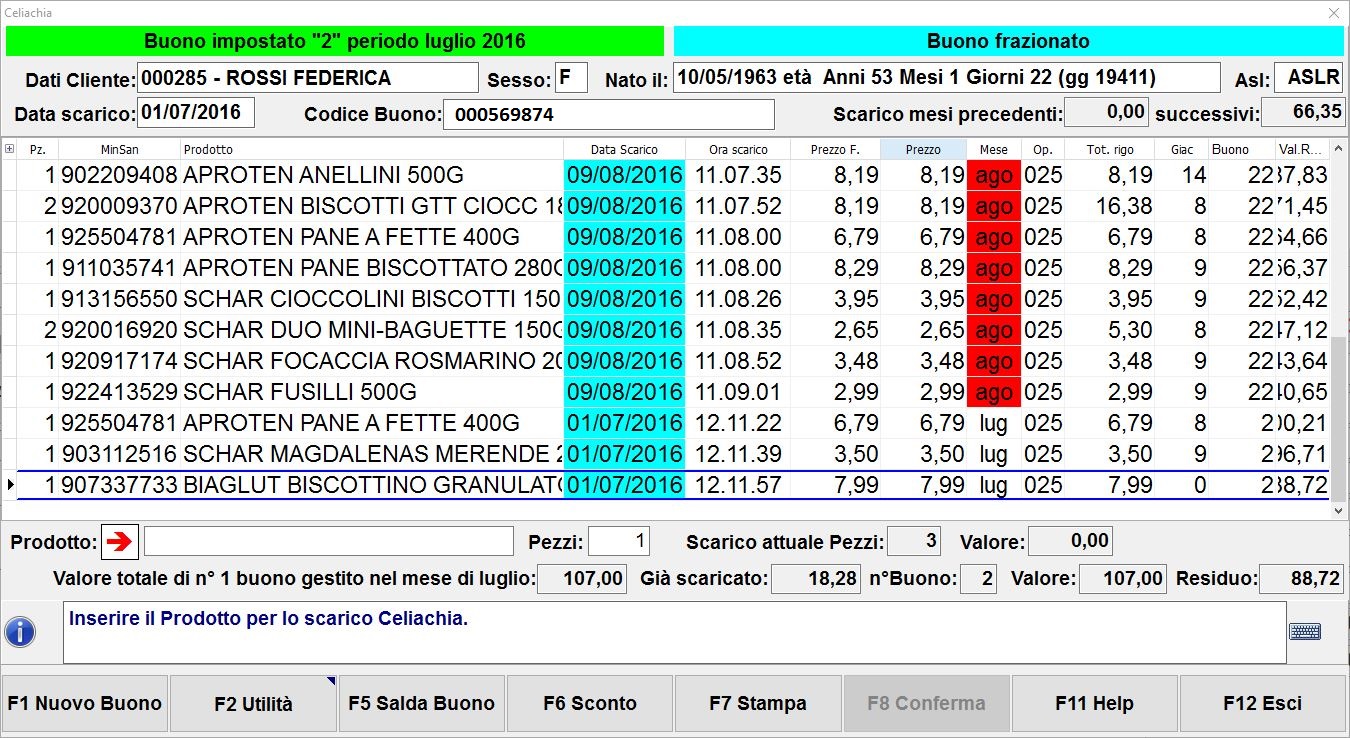Close the Celiachia window
The image size is (1350, 738).
click(x=1333, y=13)
